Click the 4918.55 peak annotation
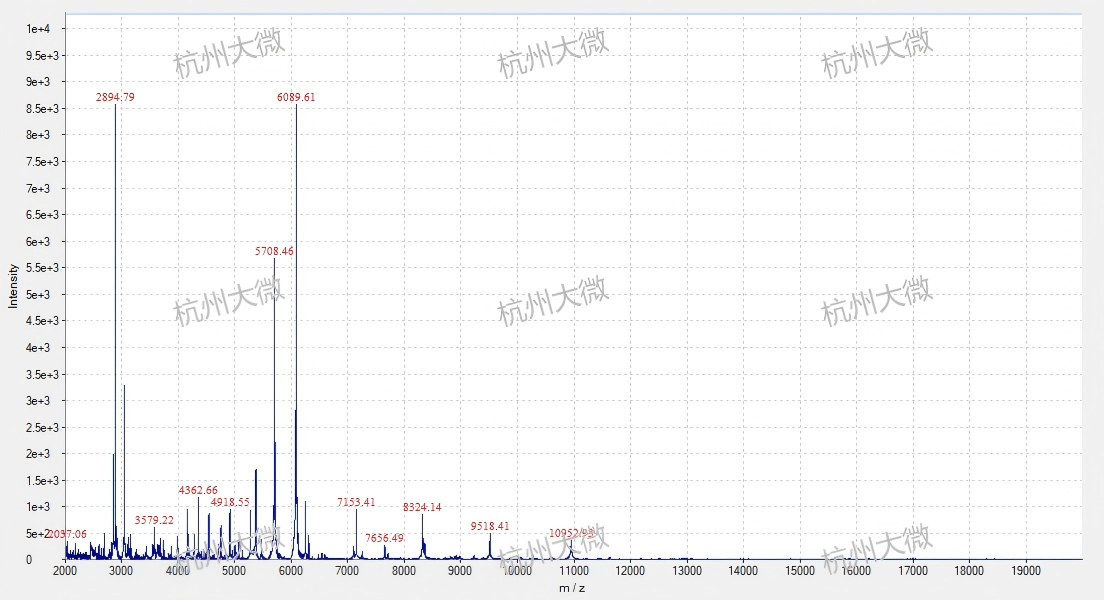Image resolution: width=1104 pixels, height=600 pixels. (230, 502)
